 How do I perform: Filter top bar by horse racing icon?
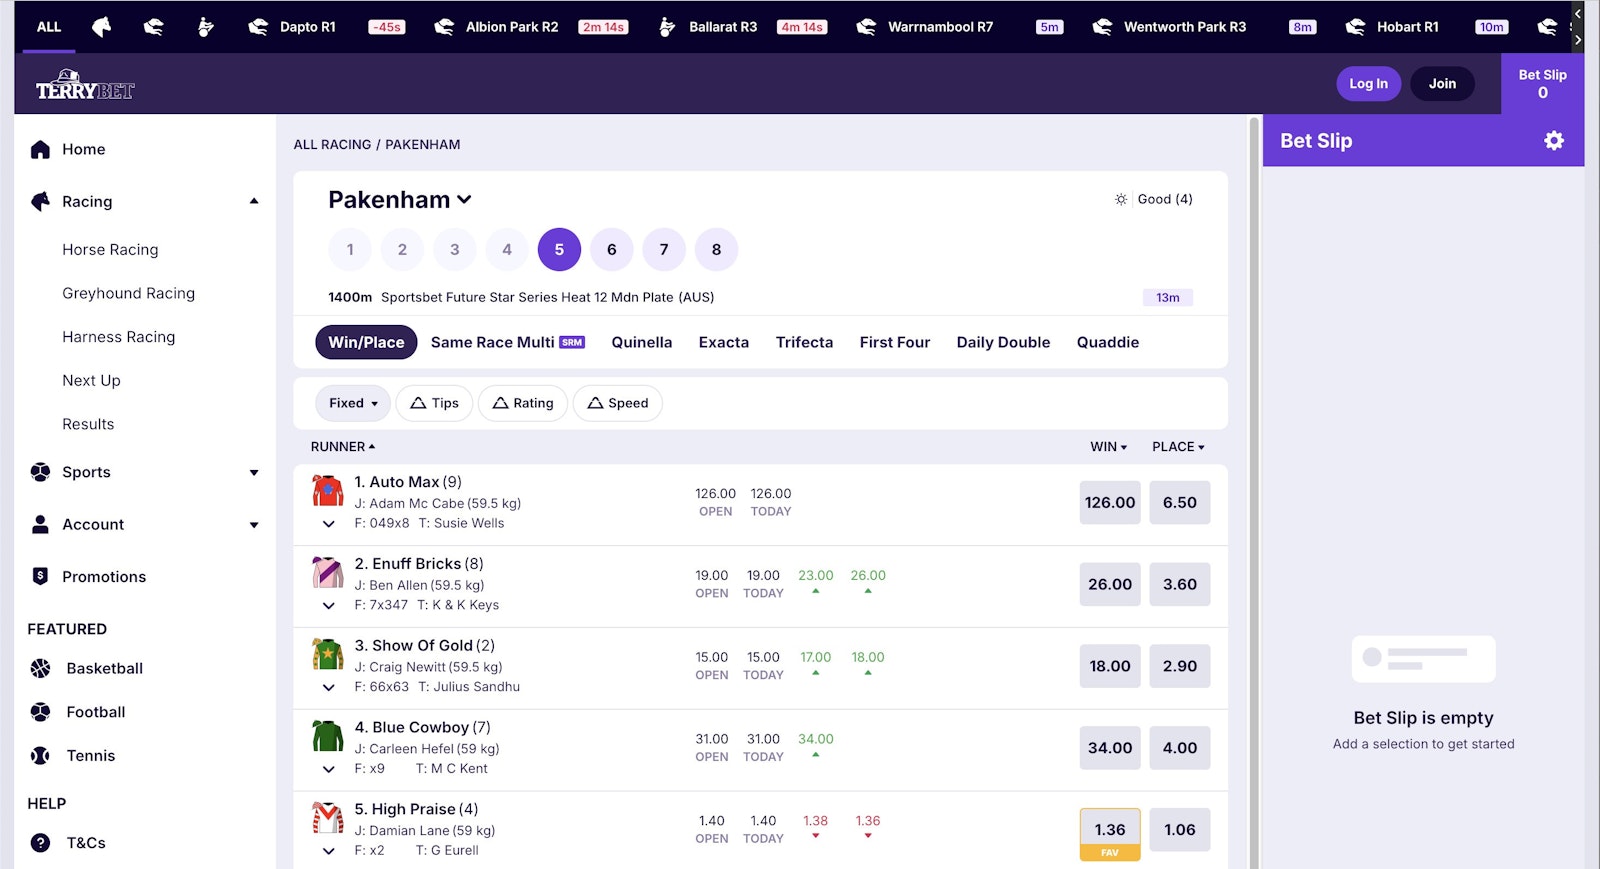pyautogui.click(x=102, y=27)
